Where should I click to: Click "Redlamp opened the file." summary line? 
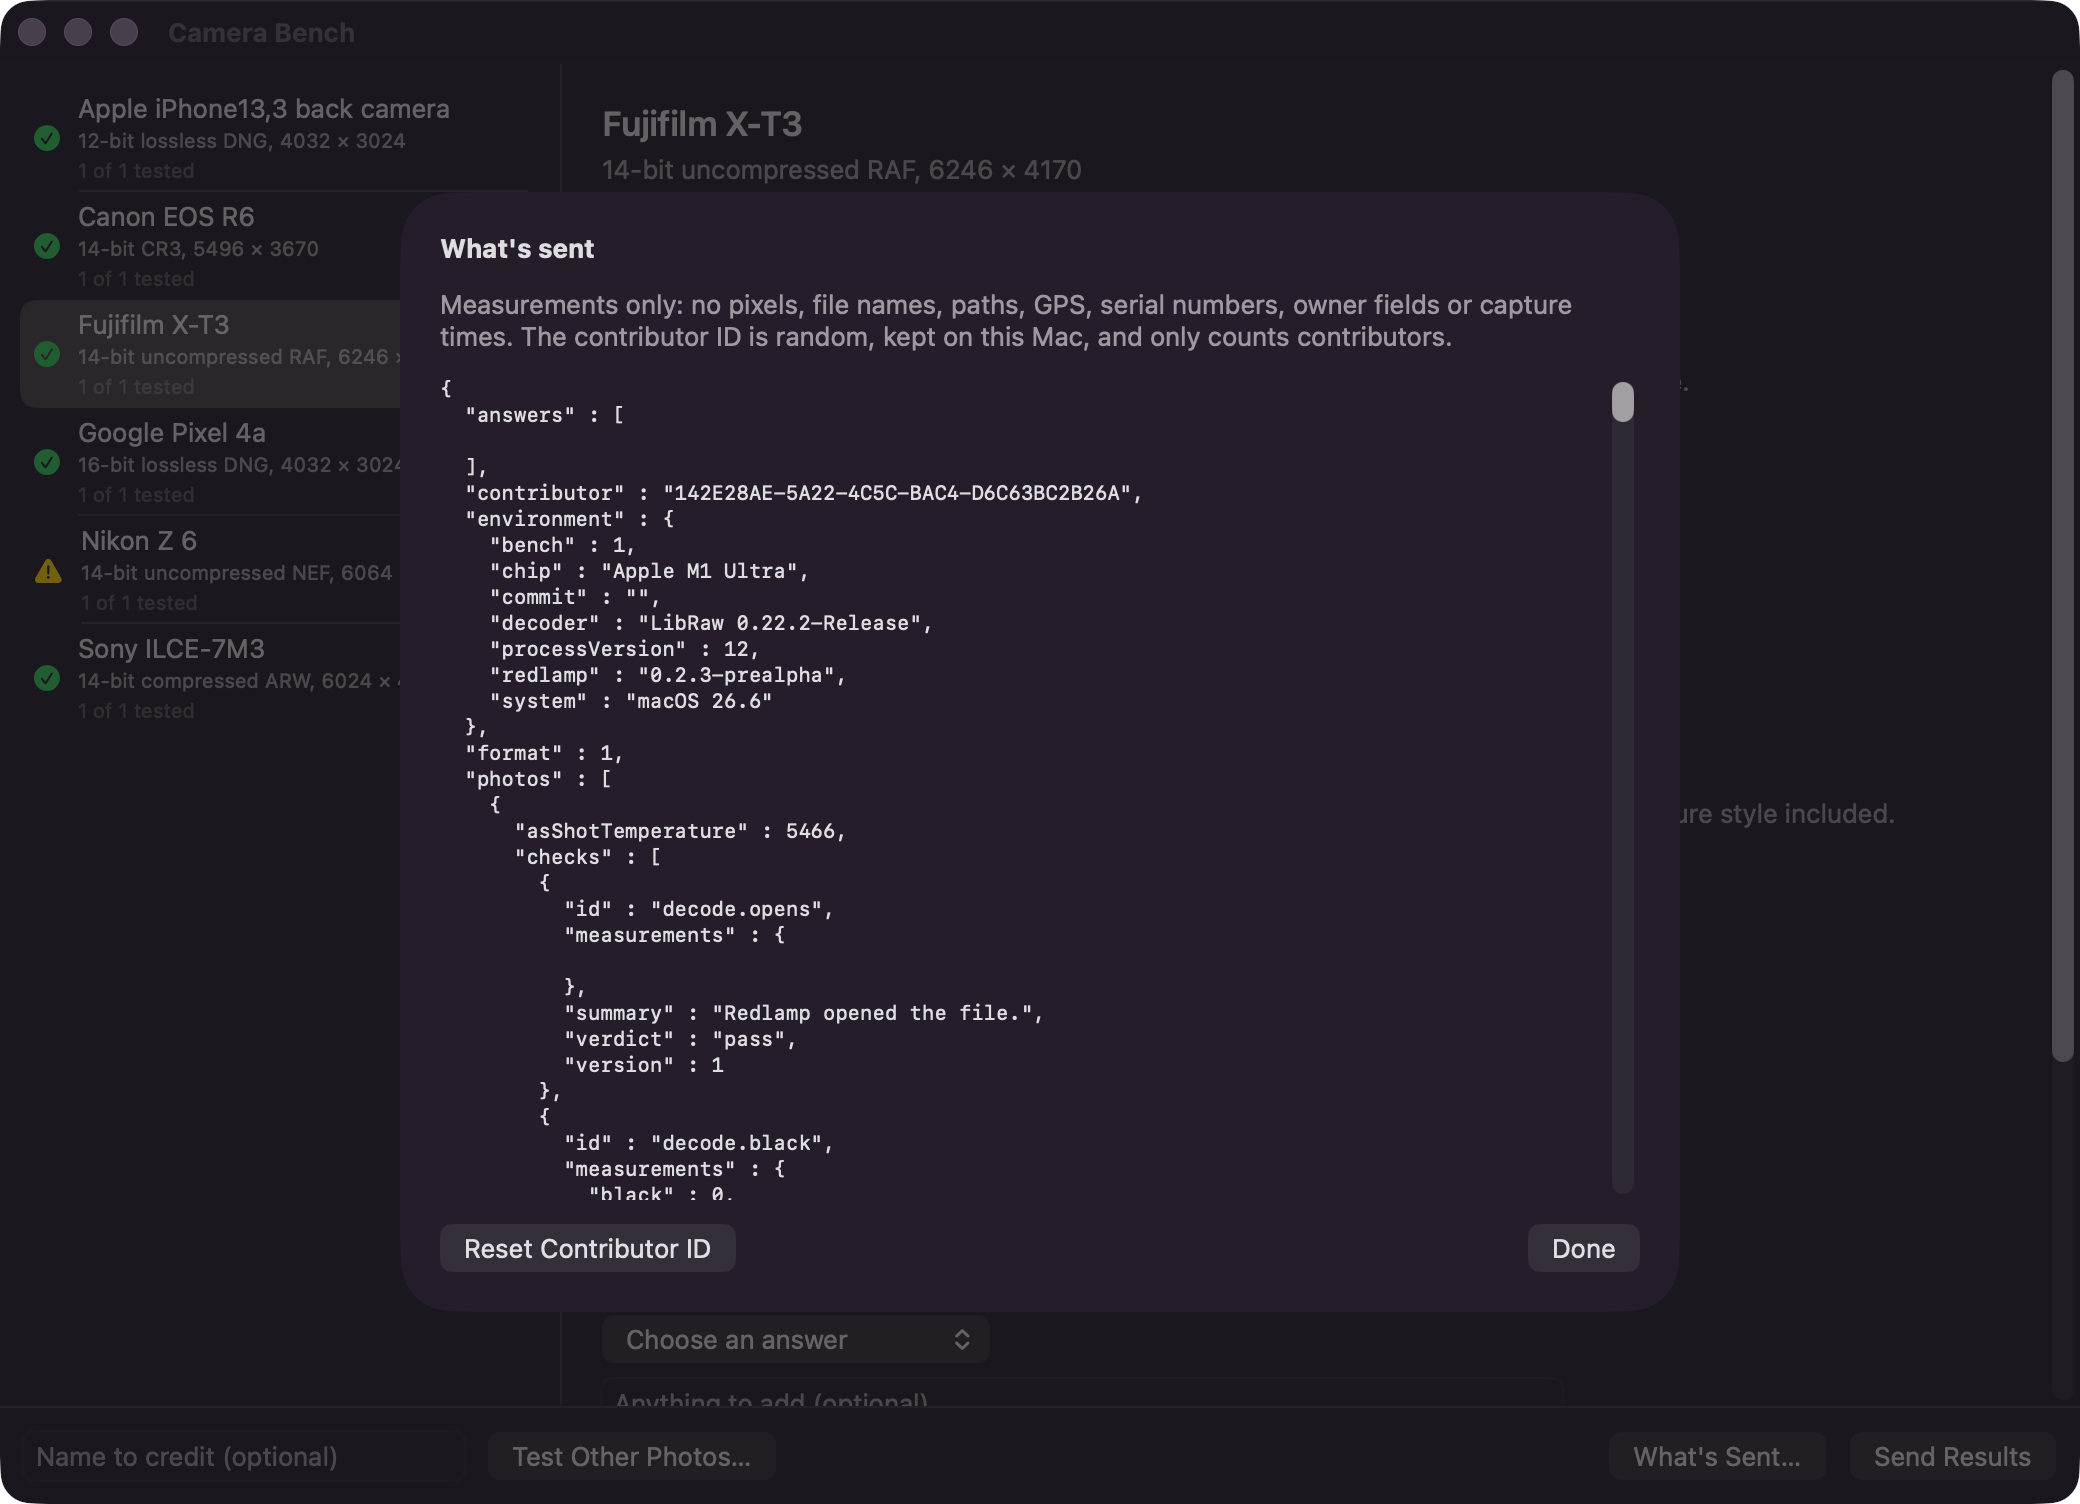coord(804,1013)
